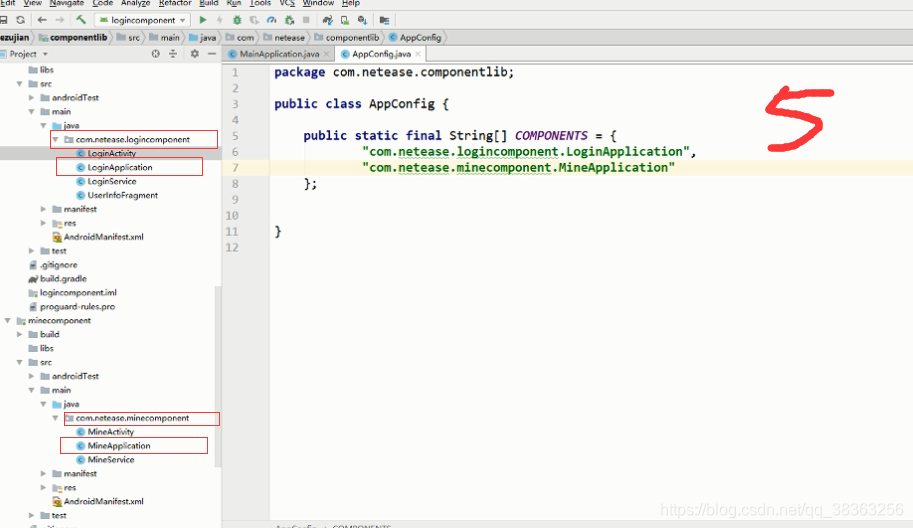Click line number 7 in editor gutter
The height and width of the screenshot is (528, 913).
click(235, 168)
